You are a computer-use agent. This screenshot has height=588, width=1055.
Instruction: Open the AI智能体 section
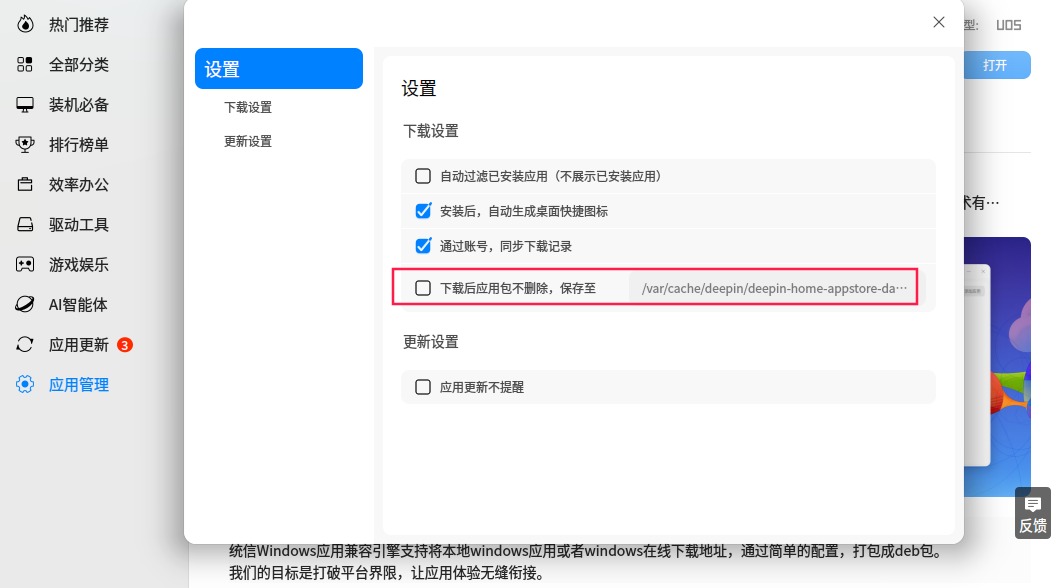coord(78,305)
